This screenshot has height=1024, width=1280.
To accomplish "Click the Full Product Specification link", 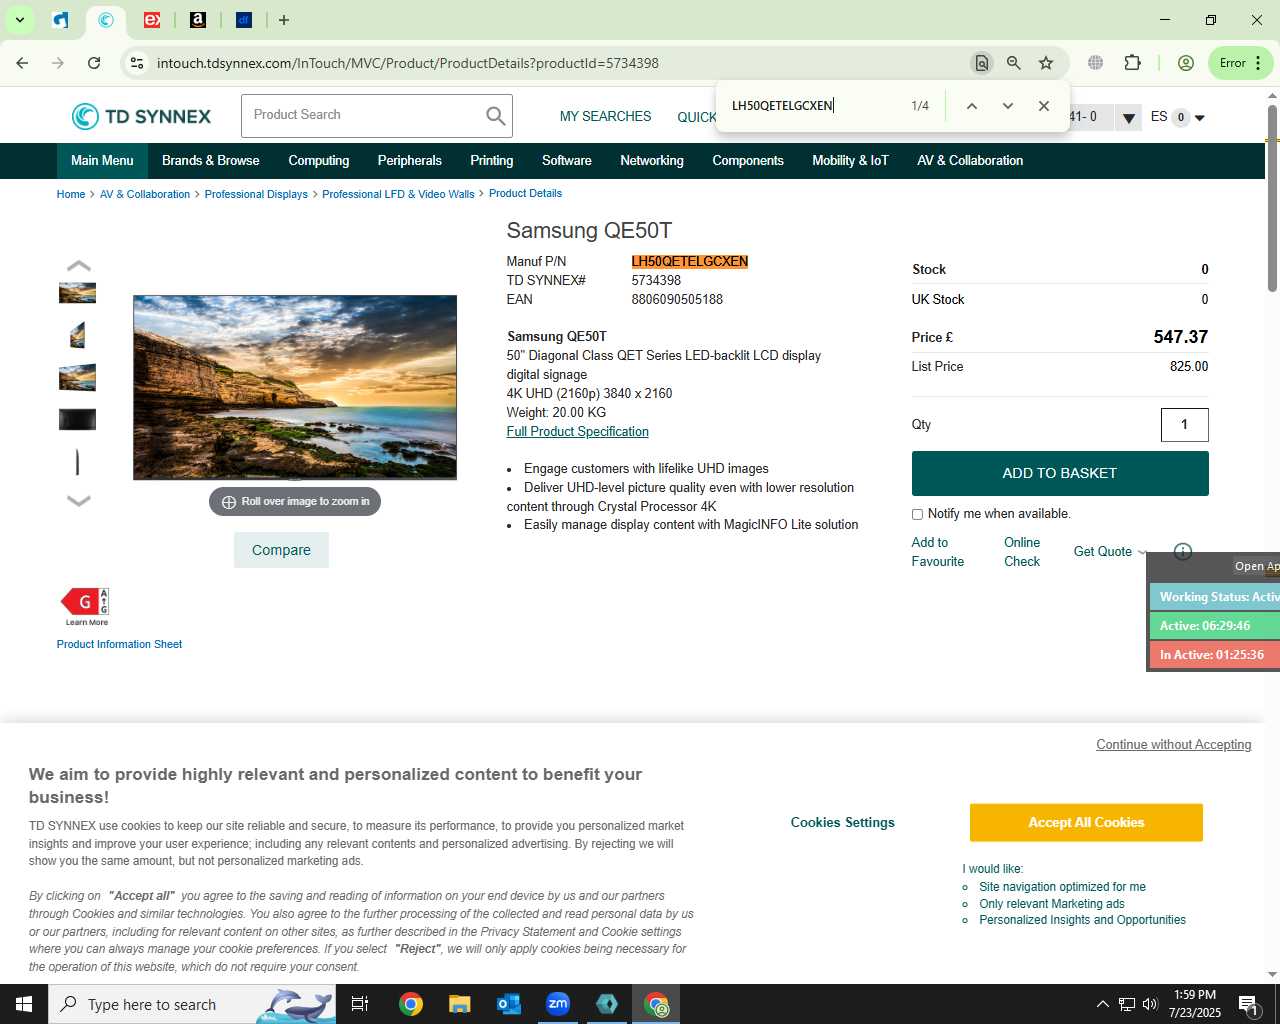I will pos(577,432).
